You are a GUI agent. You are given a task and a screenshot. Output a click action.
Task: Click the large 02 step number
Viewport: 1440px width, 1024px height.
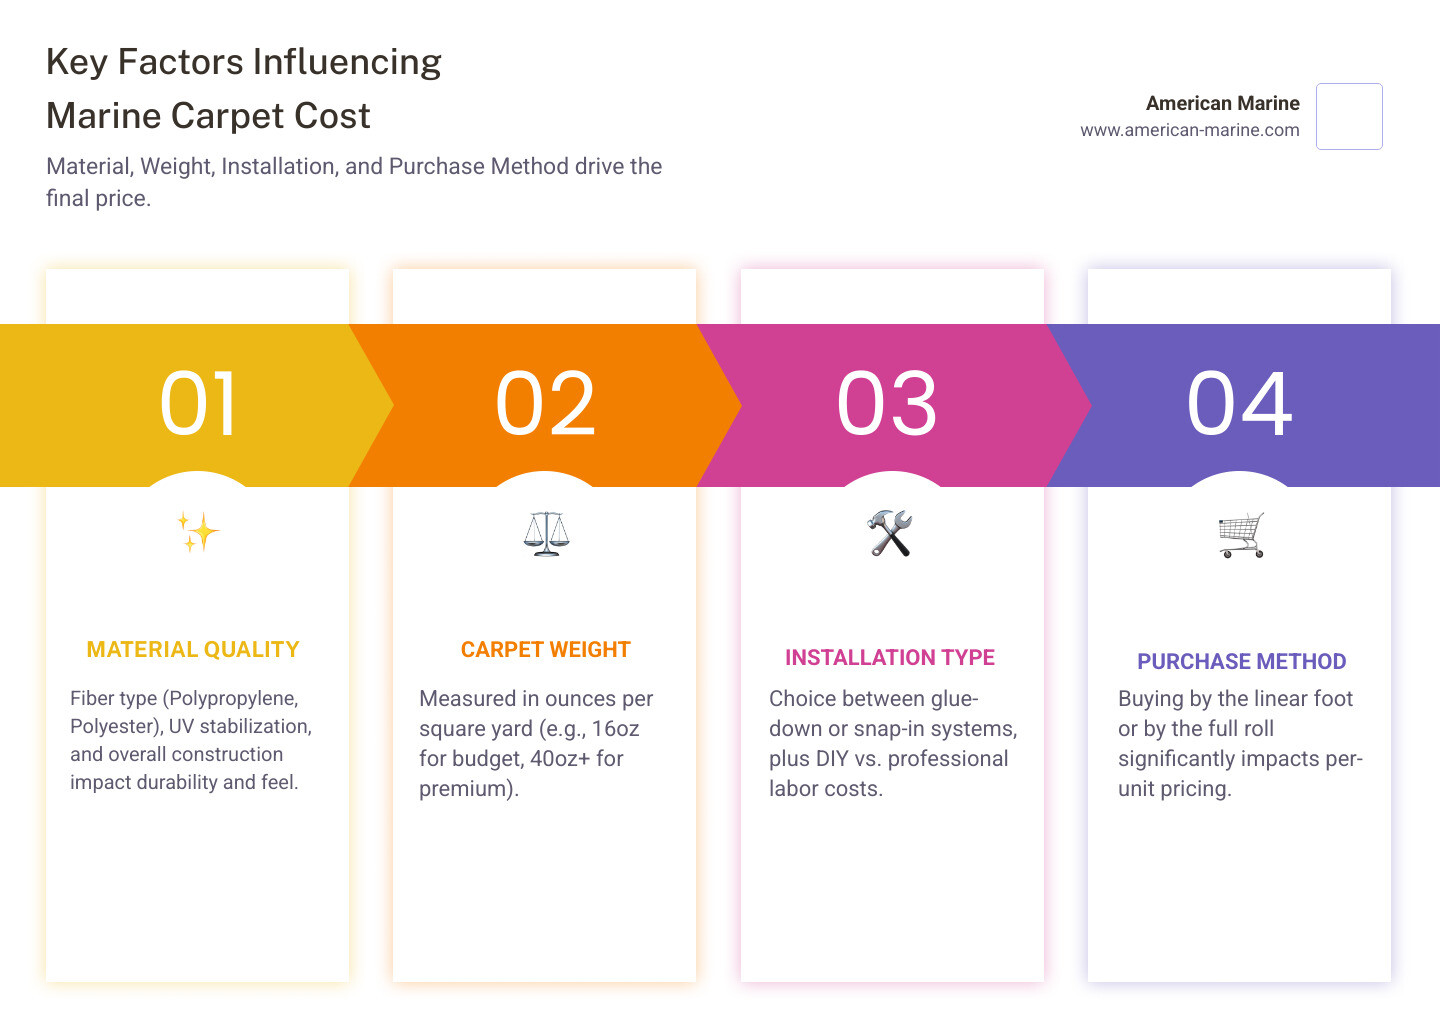(546, 404)
